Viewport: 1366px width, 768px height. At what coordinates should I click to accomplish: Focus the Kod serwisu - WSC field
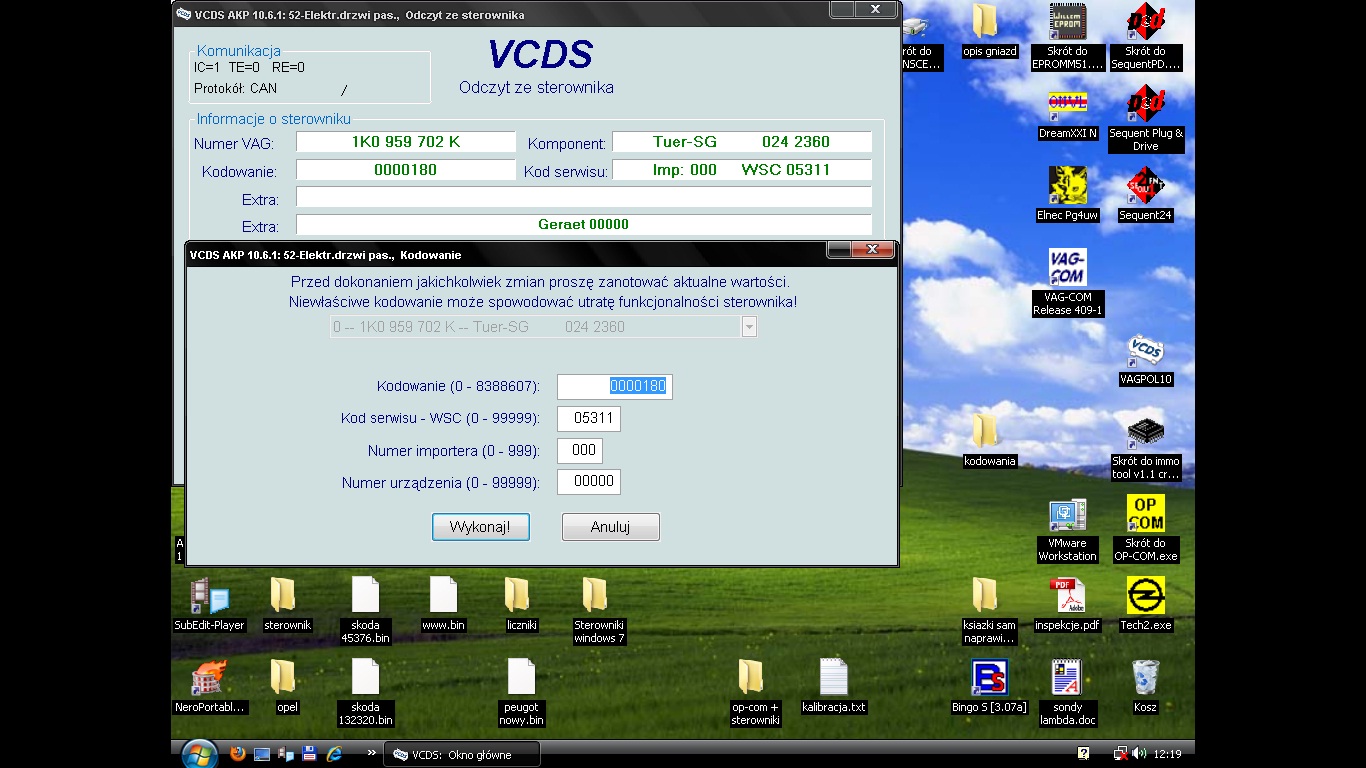click(x=589, y=418)
